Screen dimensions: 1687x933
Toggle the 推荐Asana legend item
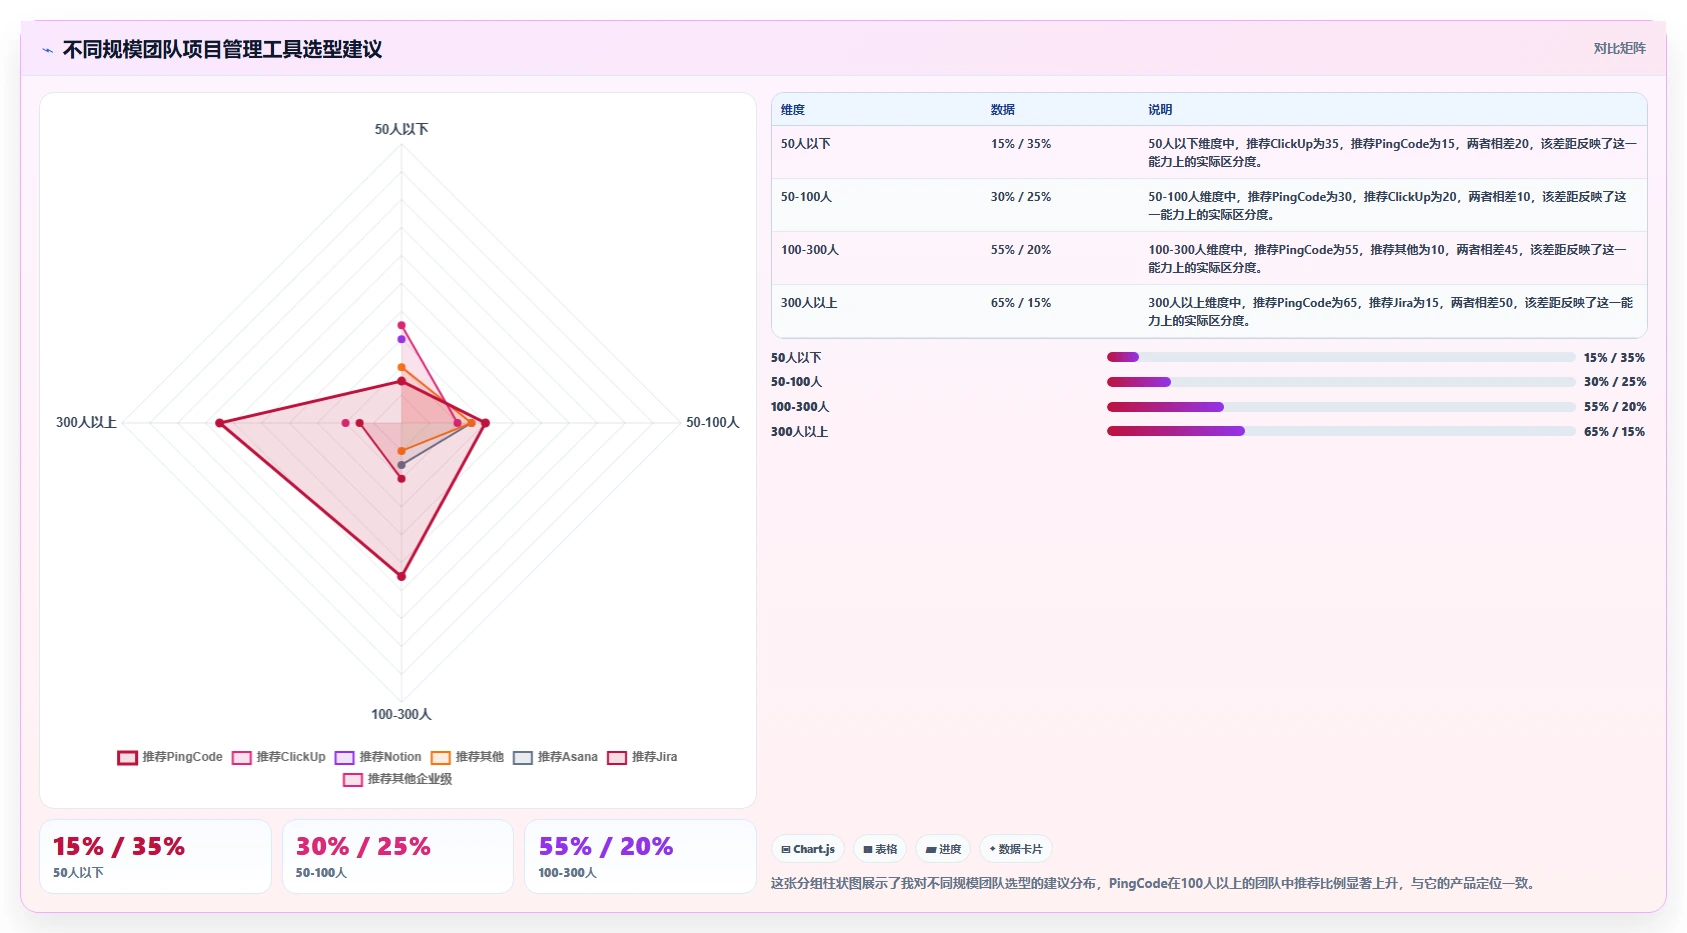[555, 757]
